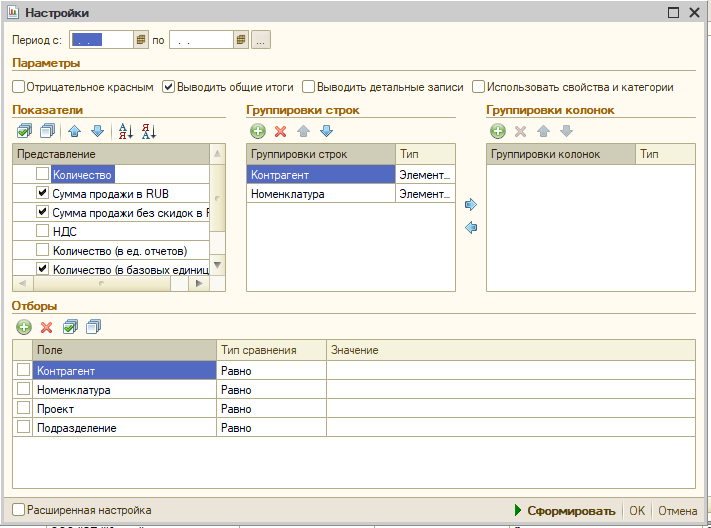Check all indicators in Показатели toolbar

click(25, 131)
